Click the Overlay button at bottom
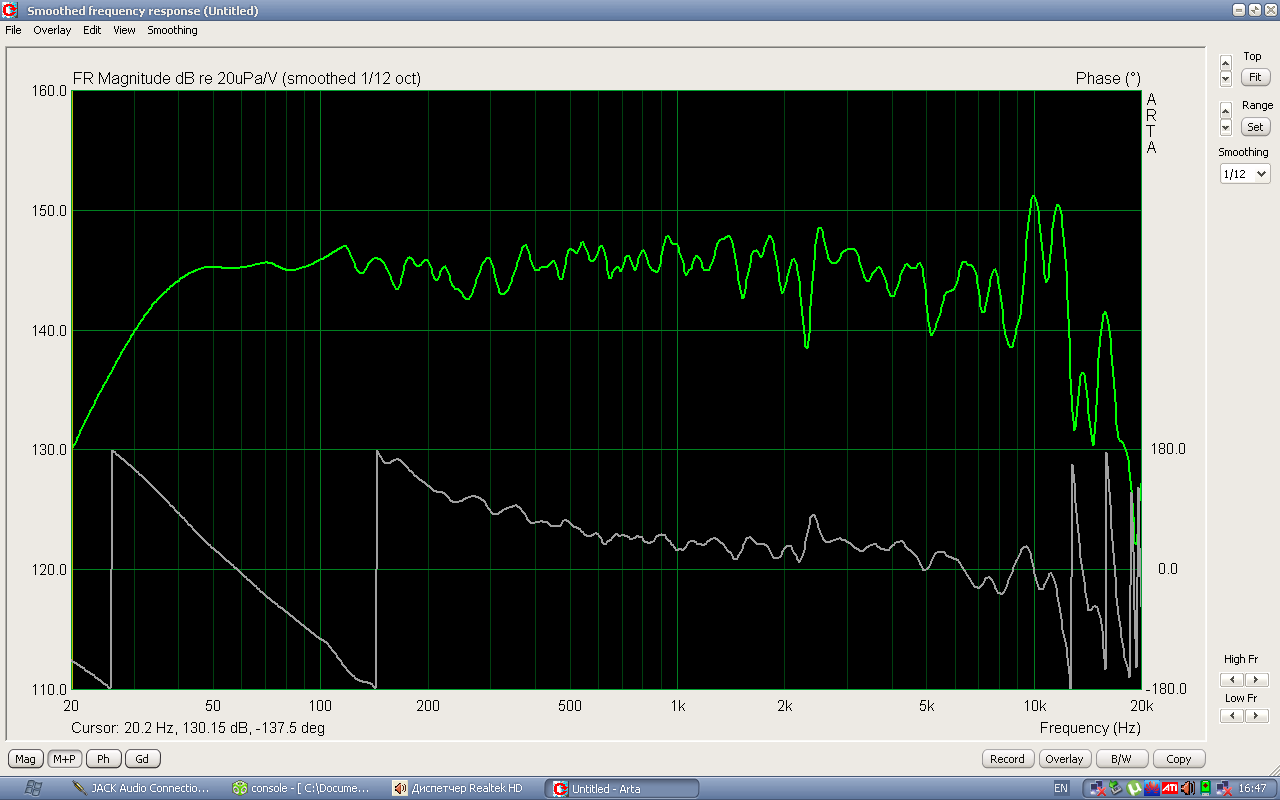The image size is (1280, 800). click(1064, 759)
